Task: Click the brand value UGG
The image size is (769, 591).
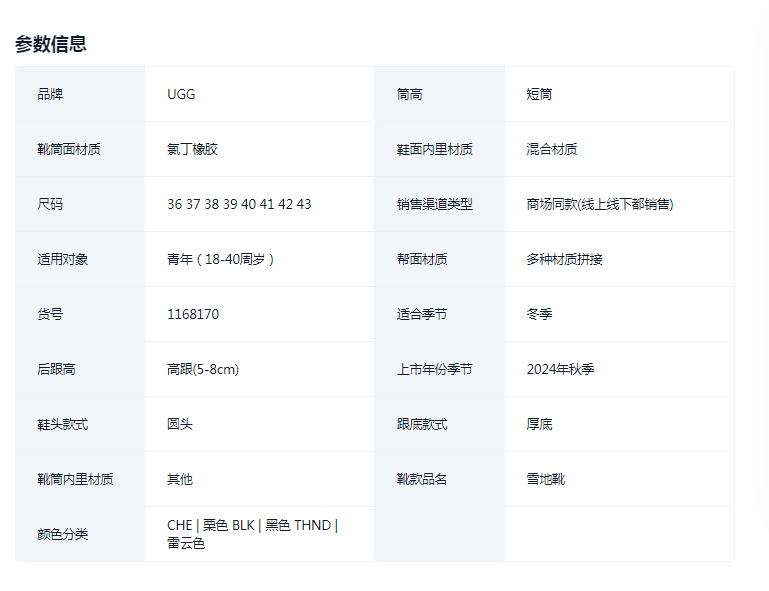Action: (x=181, y=94)
